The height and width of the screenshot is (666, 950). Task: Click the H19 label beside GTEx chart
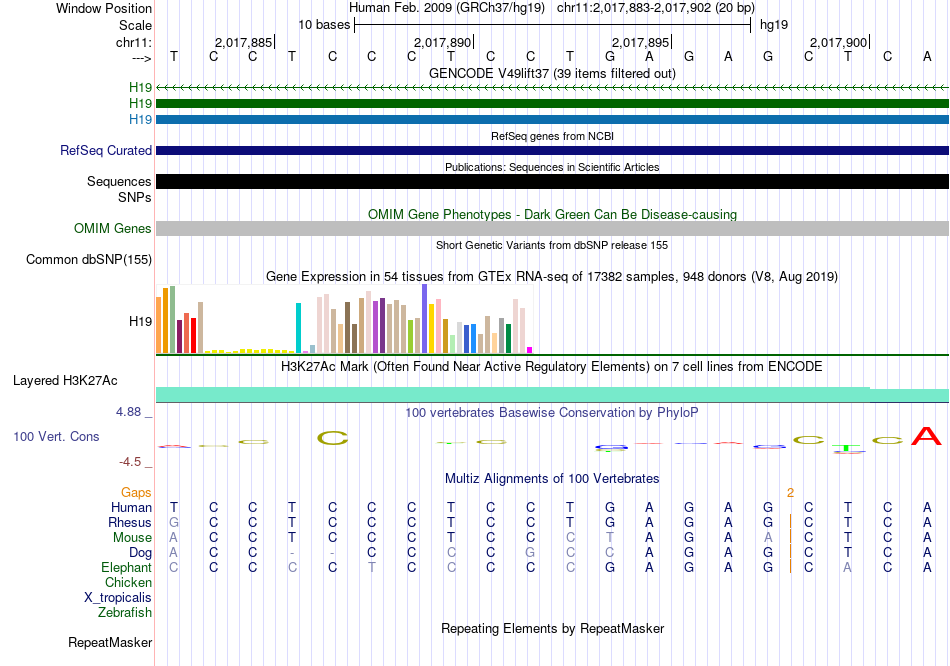coord(140,321)
